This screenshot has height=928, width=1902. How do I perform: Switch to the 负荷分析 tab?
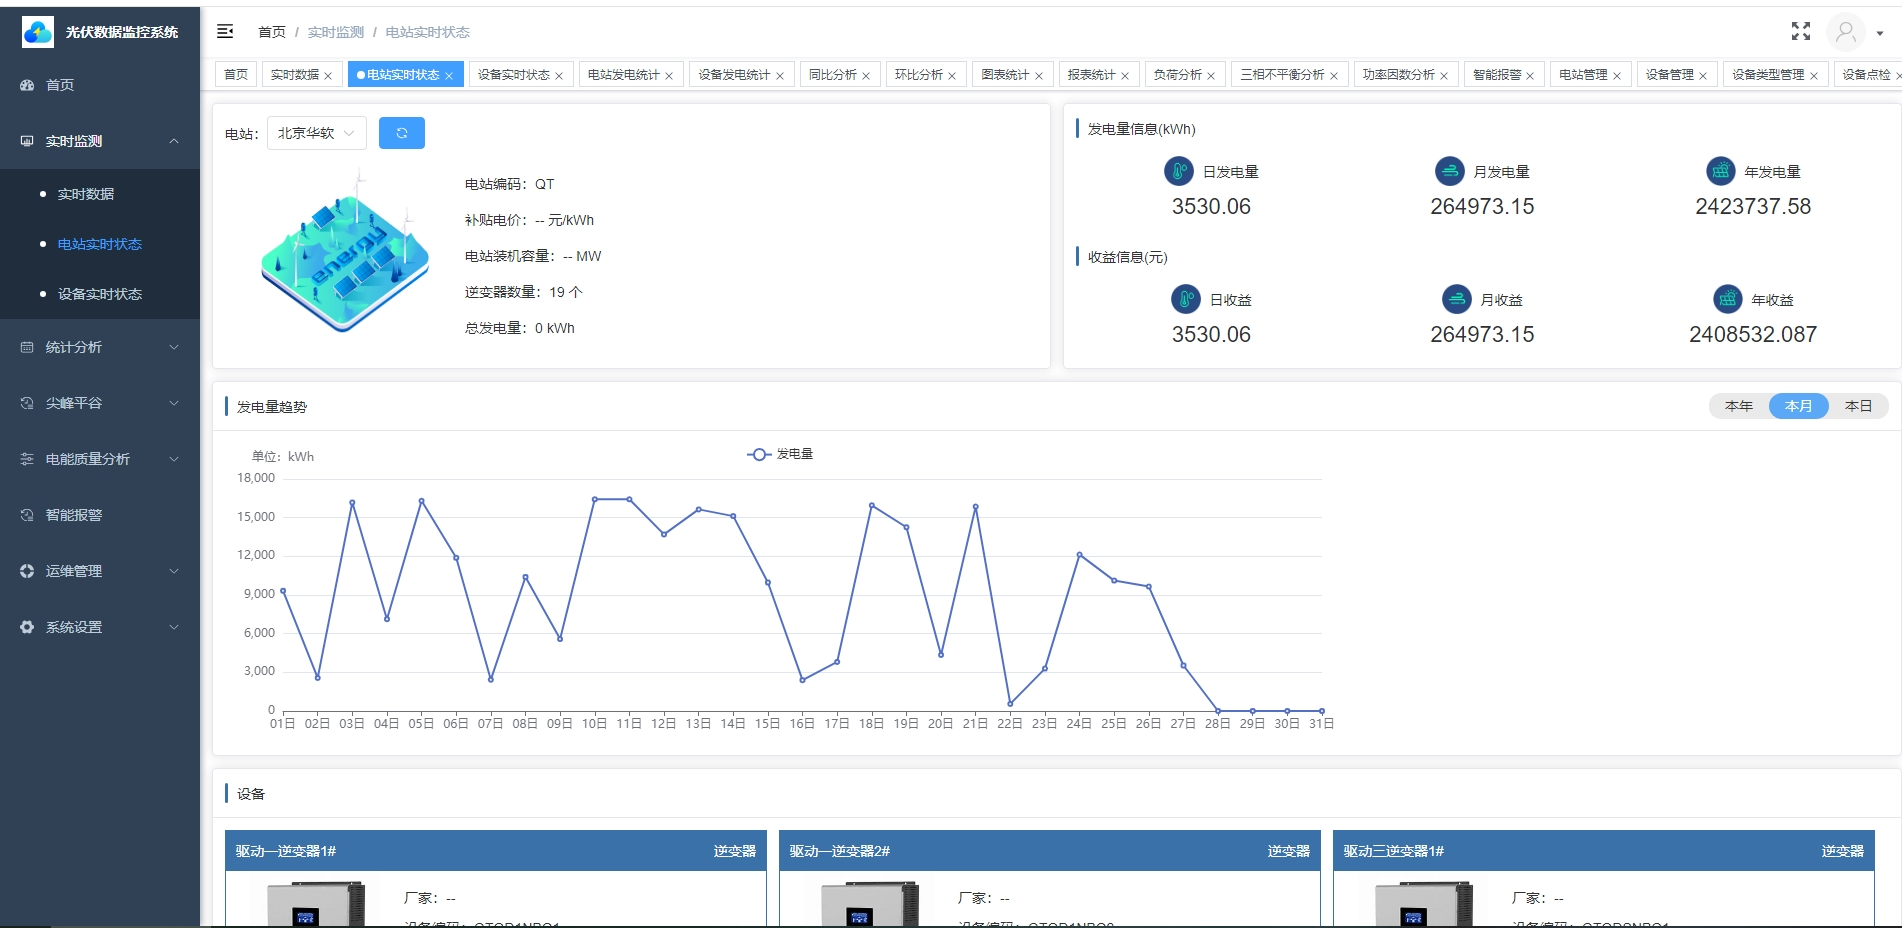coord(1184,75)
